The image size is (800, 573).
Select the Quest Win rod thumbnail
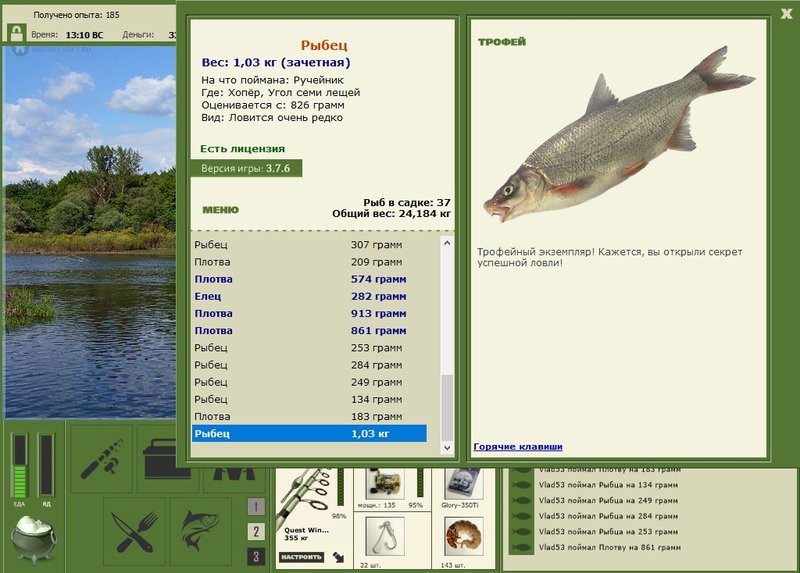[305, 497]
